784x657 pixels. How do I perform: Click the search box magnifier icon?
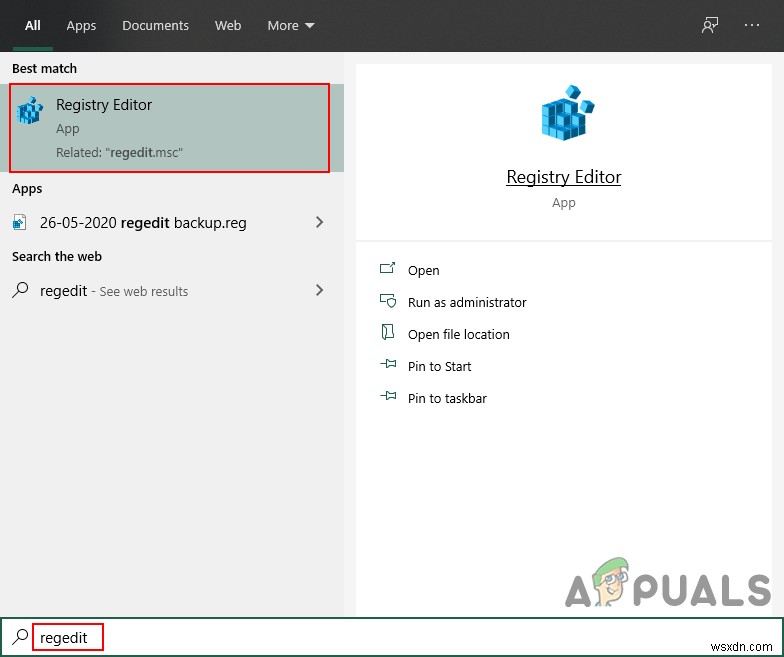click(20, 636)
